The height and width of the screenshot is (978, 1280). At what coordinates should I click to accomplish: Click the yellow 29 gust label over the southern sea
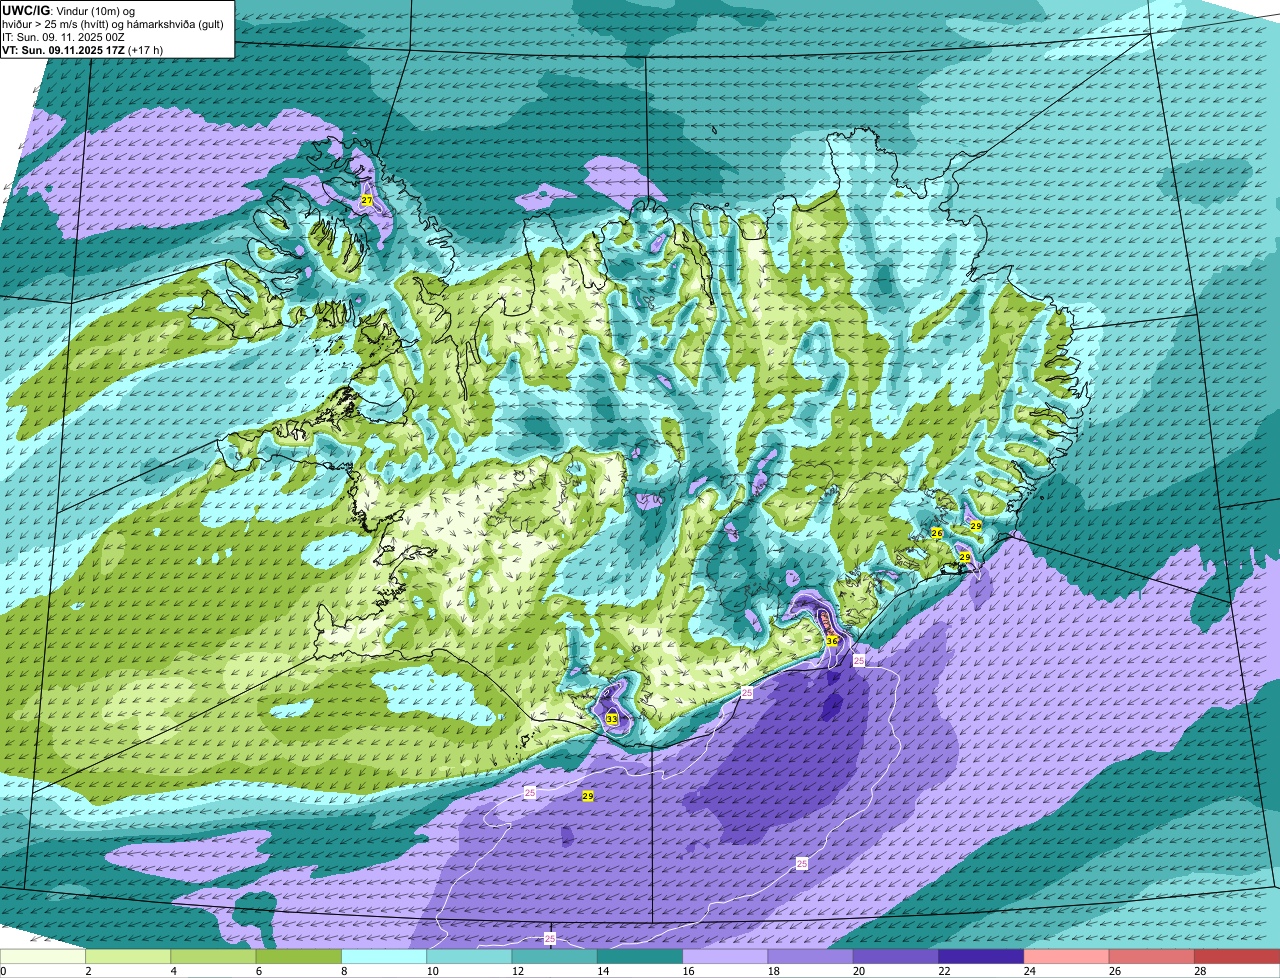588,796
